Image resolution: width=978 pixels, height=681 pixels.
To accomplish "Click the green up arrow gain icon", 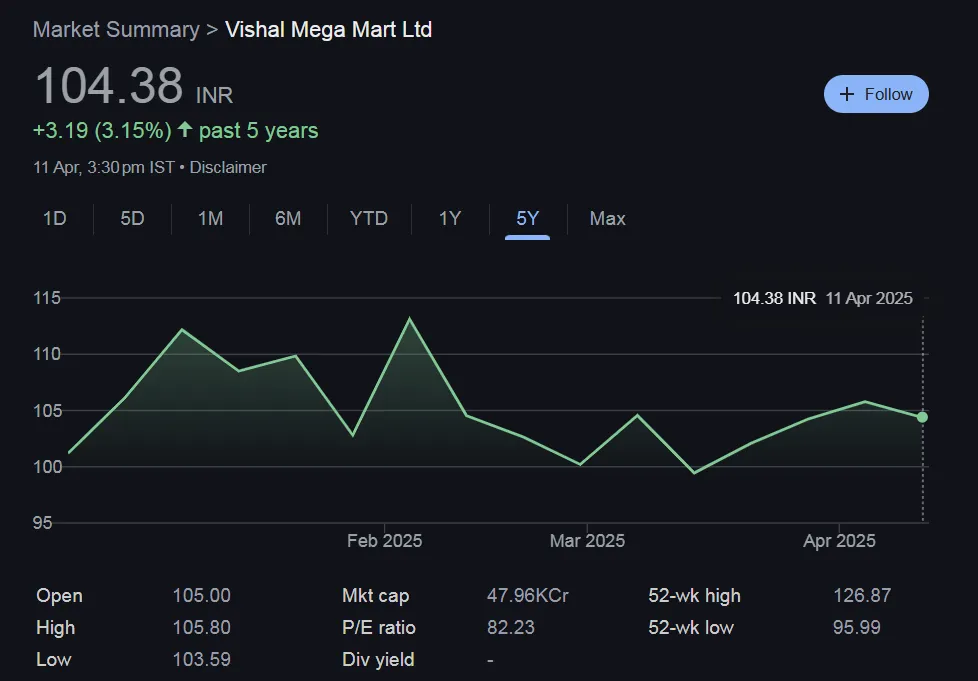I will tap(185, 129).
